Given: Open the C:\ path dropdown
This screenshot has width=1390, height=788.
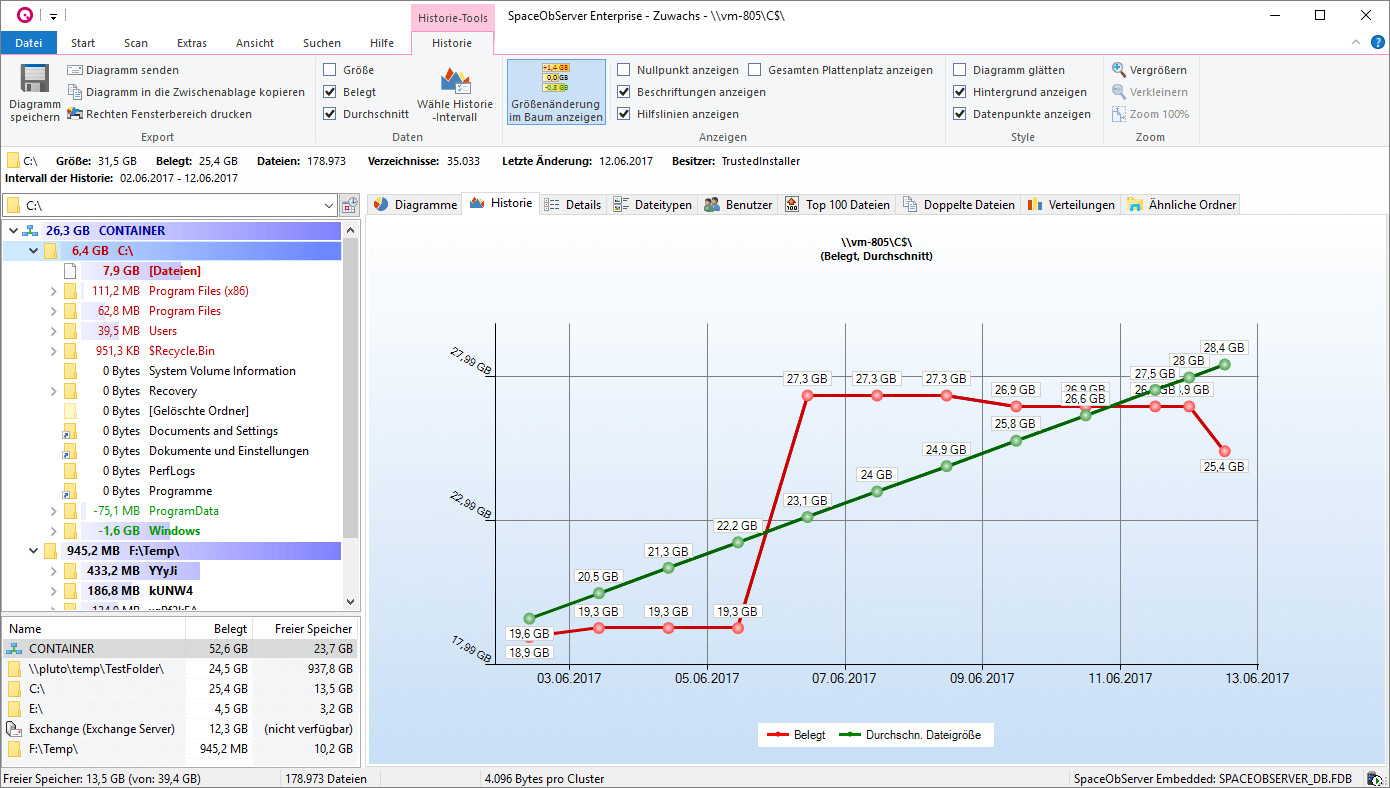Looking at the screenshot, I should (329, 206).
